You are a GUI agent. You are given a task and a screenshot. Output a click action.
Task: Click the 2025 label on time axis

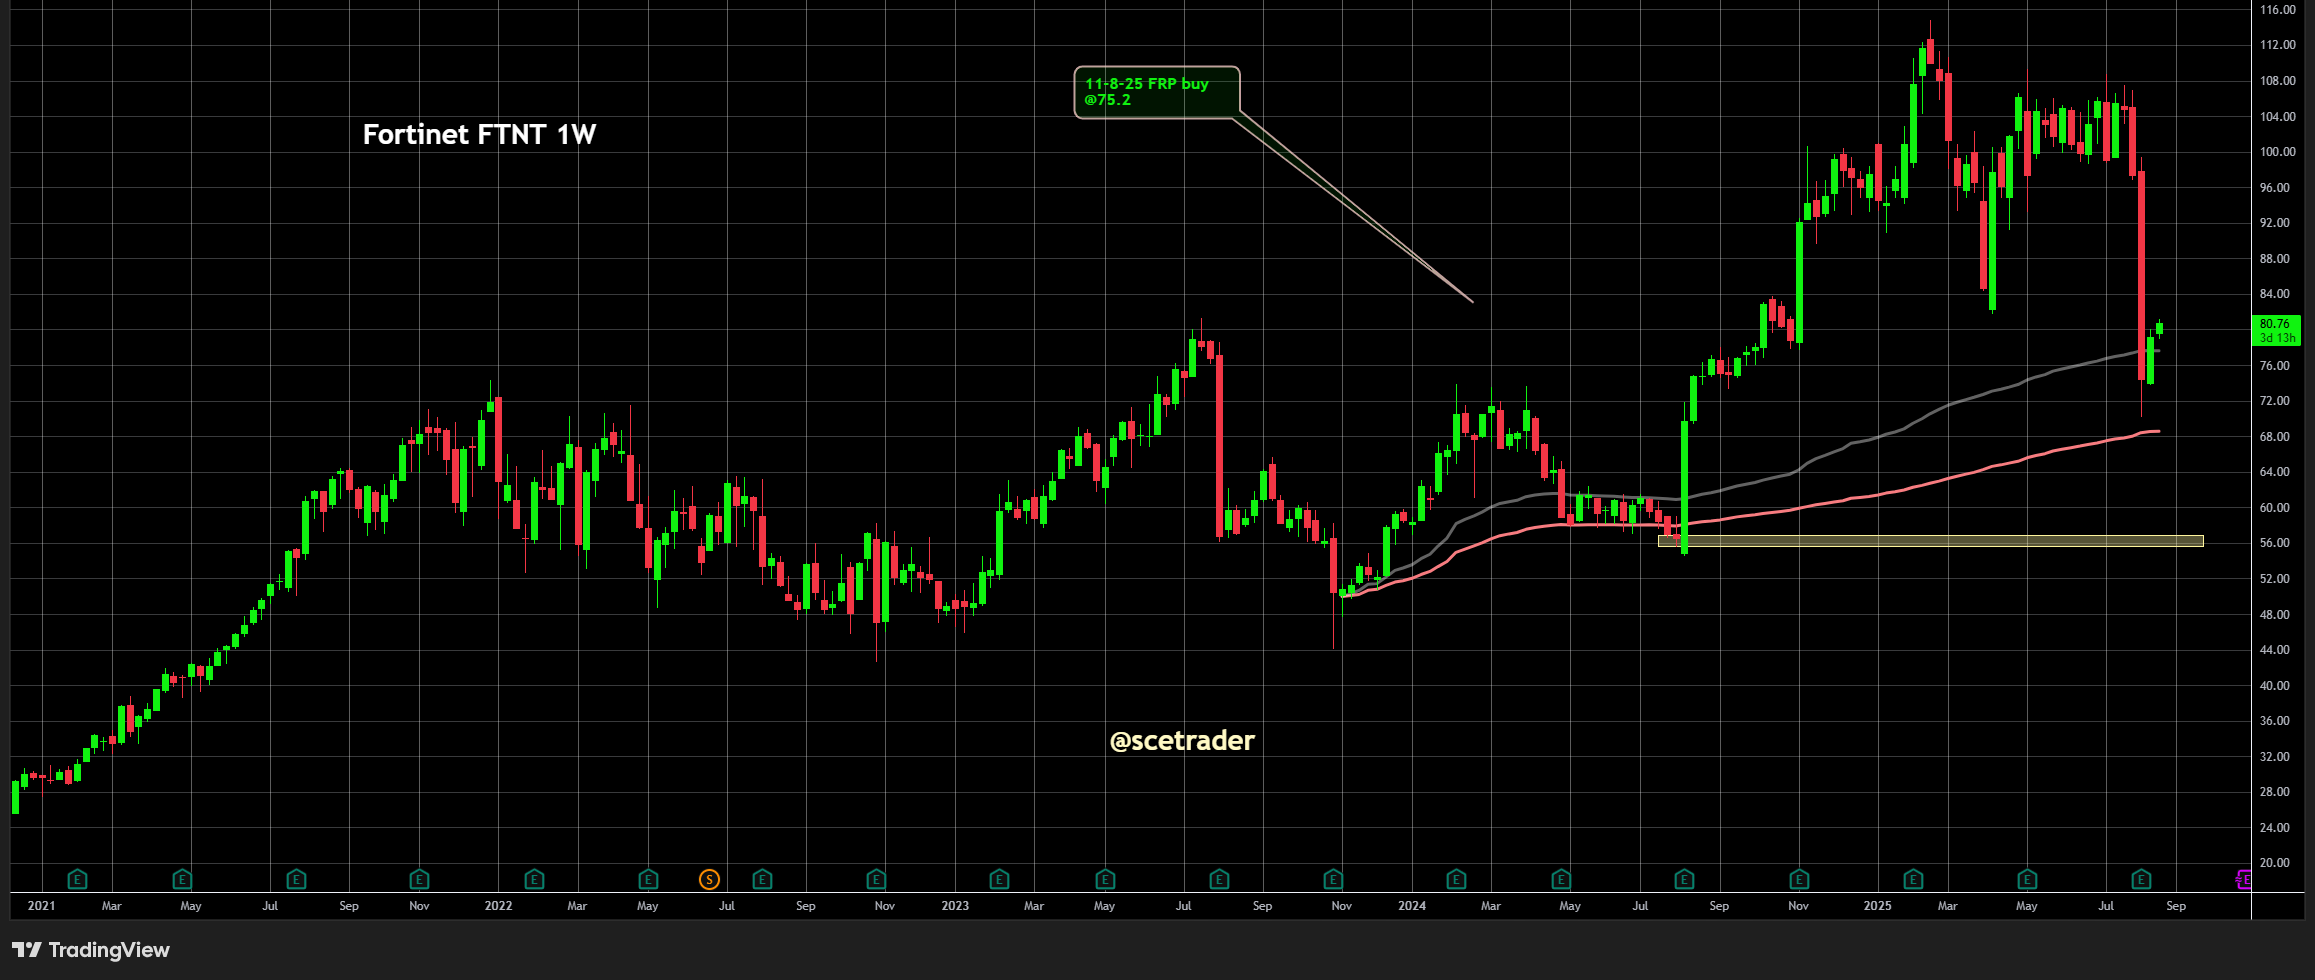tap(1877, 906)
